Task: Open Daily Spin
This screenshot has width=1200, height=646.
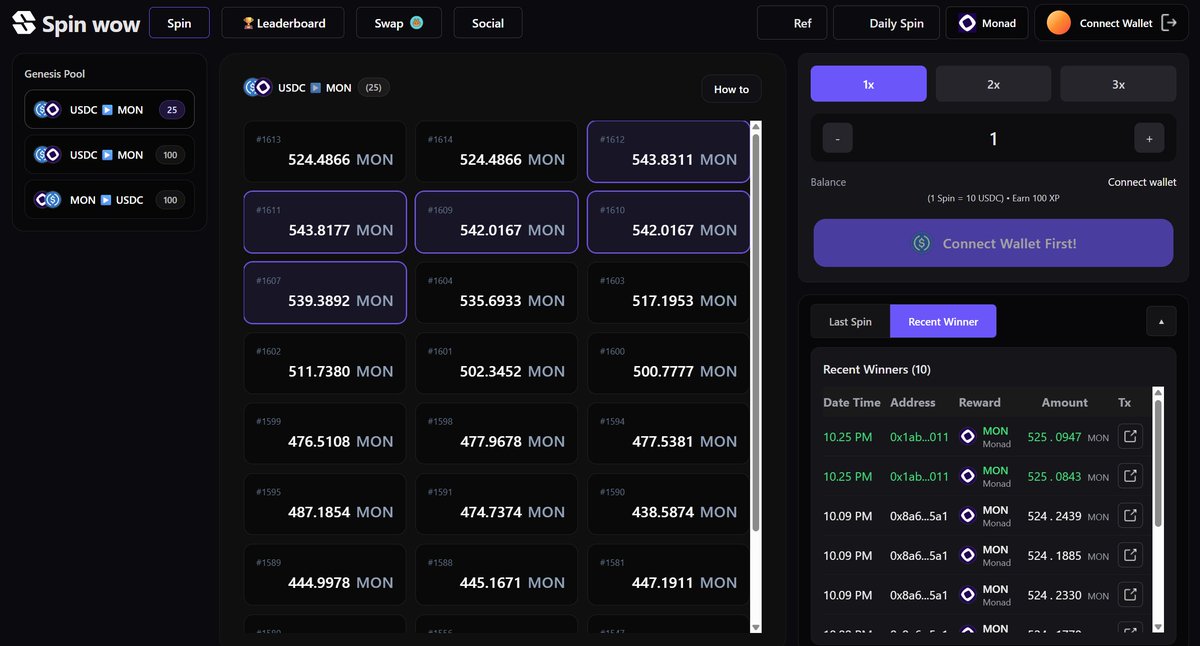Action: point(887,23)
